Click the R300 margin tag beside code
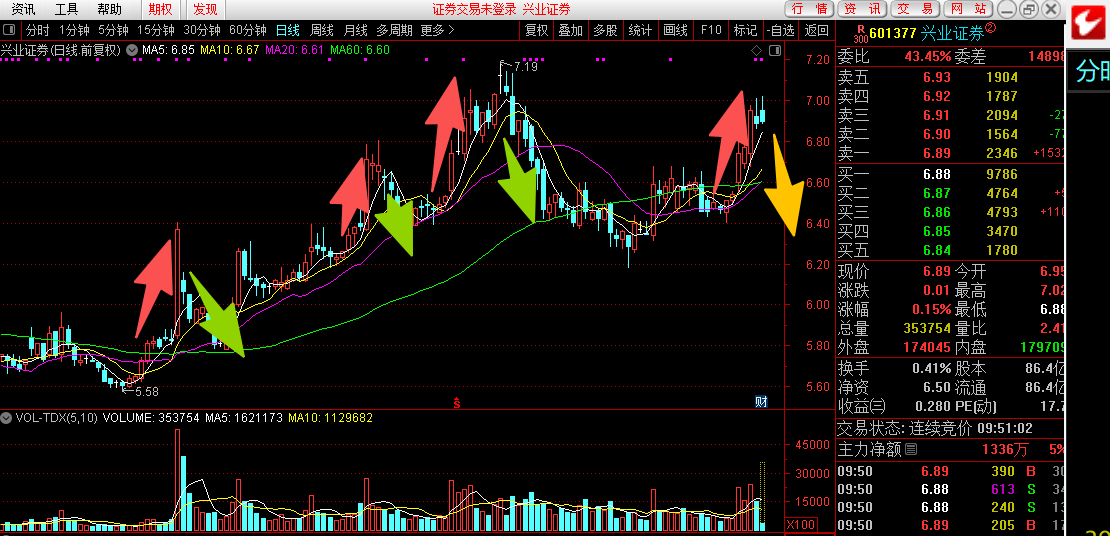The image size is (1110, 536). pyautogui.click(x=860, y=33)
